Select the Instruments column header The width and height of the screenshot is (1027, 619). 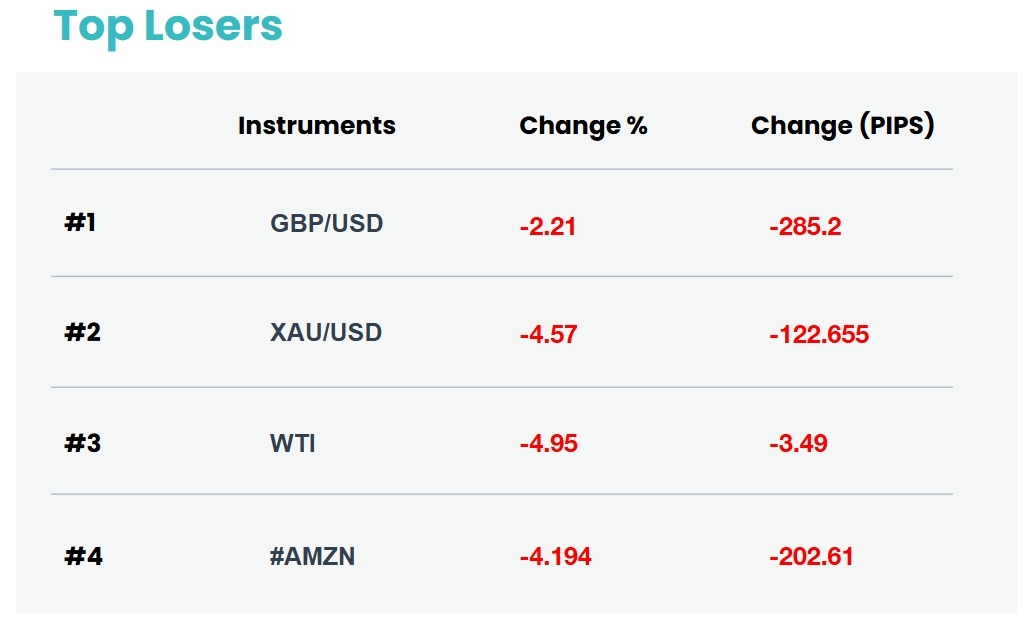317,125
